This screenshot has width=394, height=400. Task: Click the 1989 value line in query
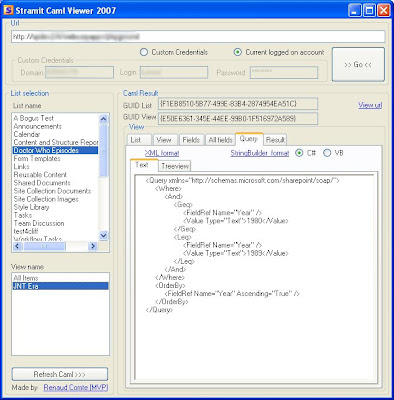pyautogui.click(x=236, y=253)
